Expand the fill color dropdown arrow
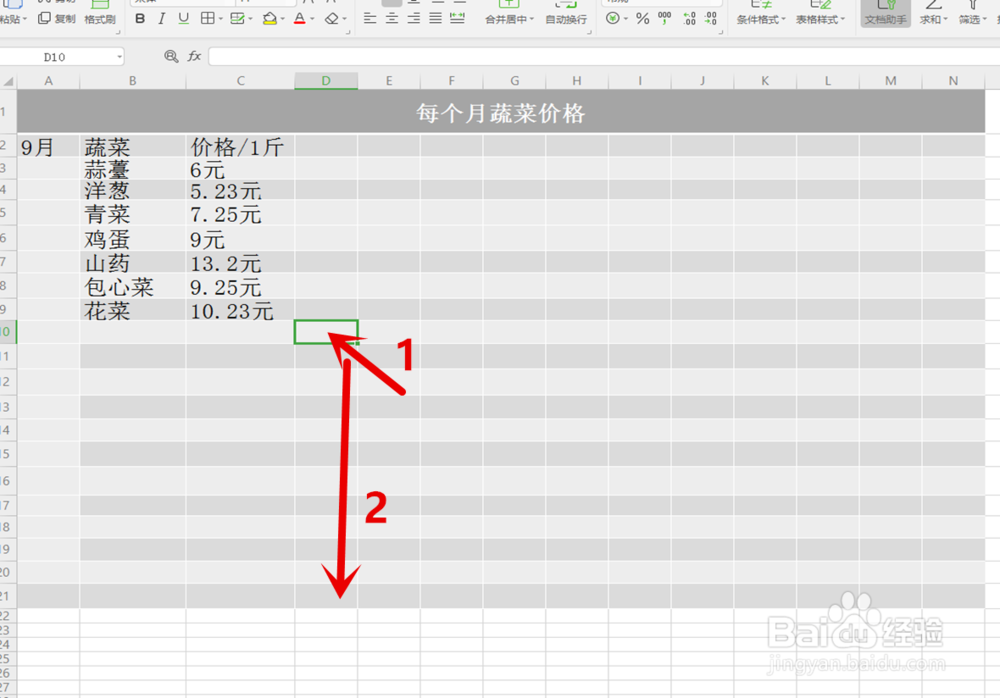 (283, 19)
